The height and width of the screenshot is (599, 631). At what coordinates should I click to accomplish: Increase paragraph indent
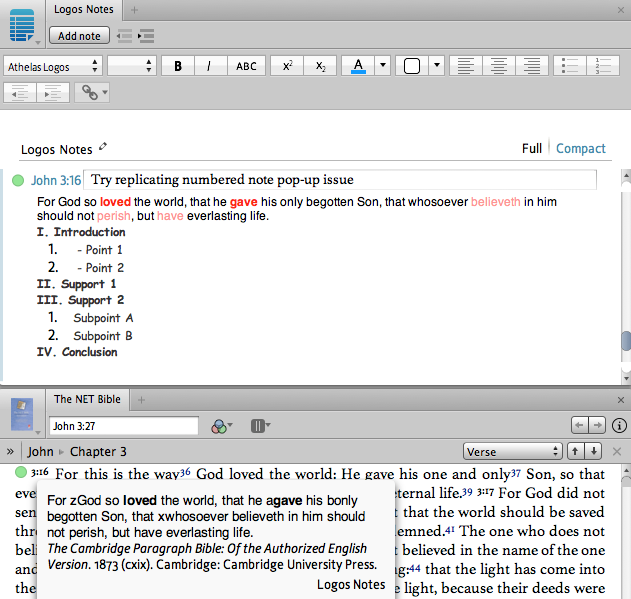click(53, 93)
